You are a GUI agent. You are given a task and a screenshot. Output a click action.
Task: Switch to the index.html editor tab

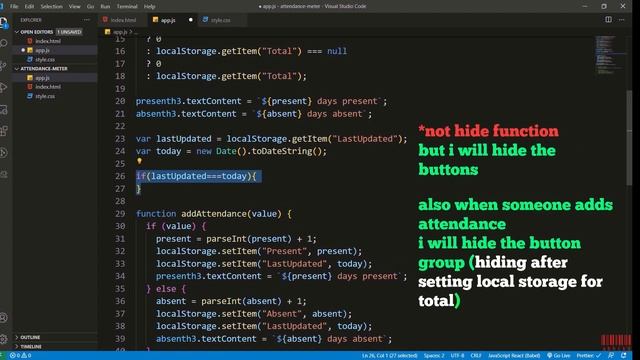pos(122,20)
